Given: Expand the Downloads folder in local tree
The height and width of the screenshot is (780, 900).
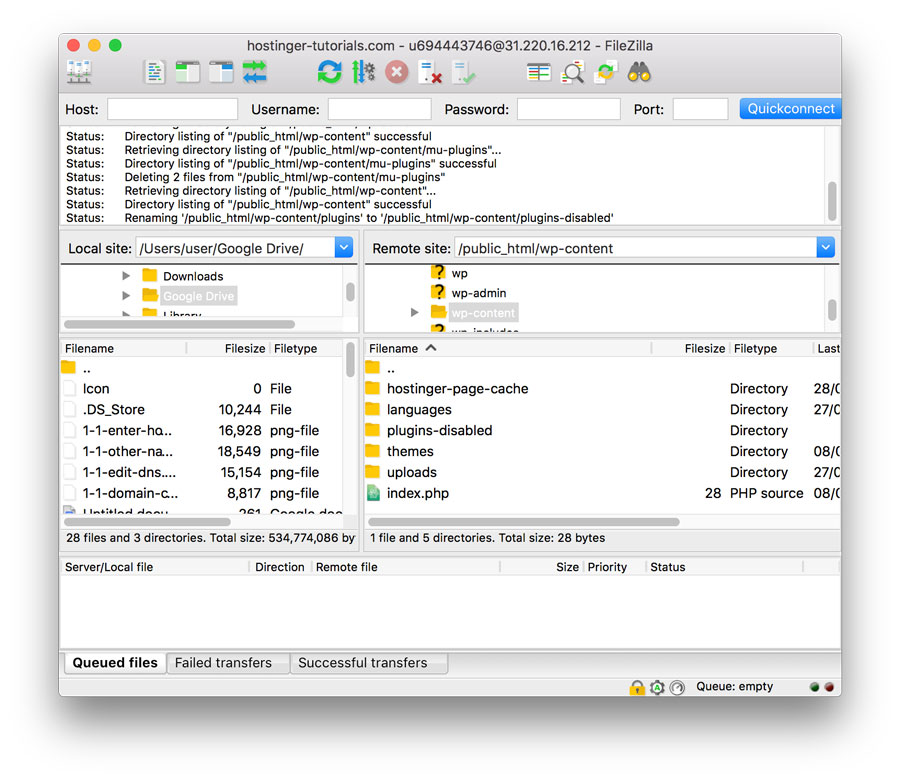Looking at the screenshot, I should (x=126, y=276).
